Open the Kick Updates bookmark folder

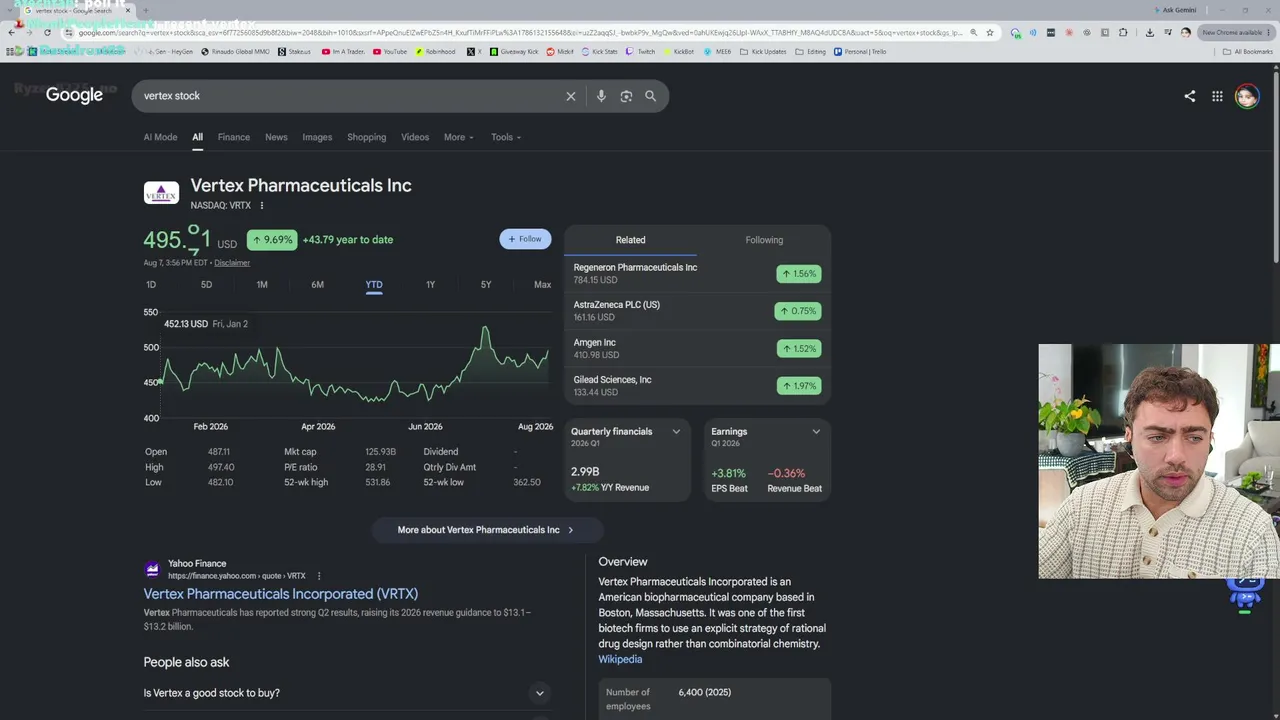[x=763, y=51]
